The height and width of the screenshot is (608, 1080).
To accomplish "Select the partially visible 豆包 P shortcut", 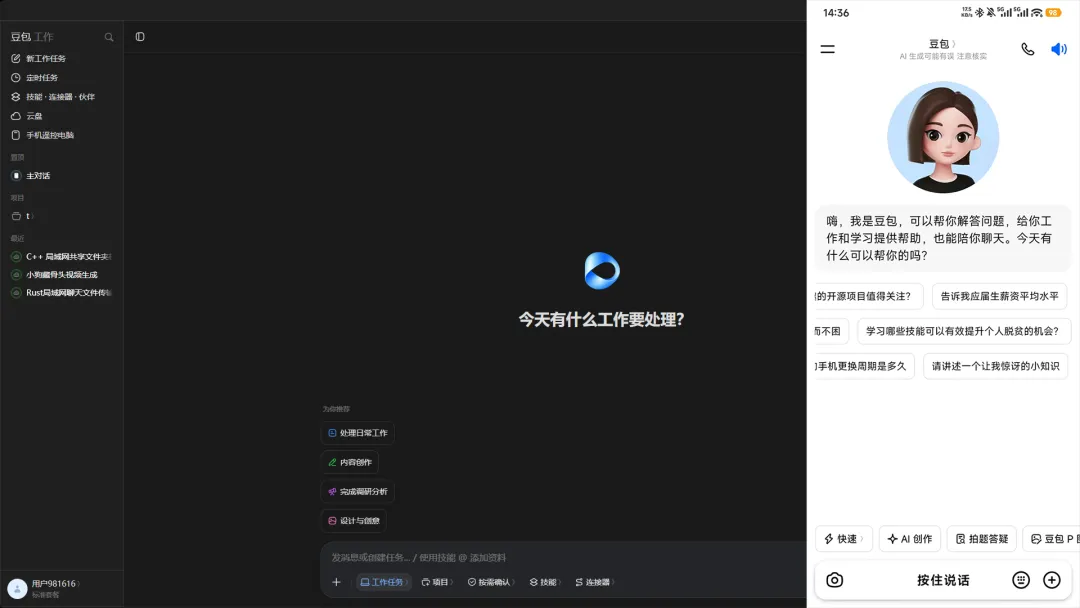I will (x=1052, y=539).
